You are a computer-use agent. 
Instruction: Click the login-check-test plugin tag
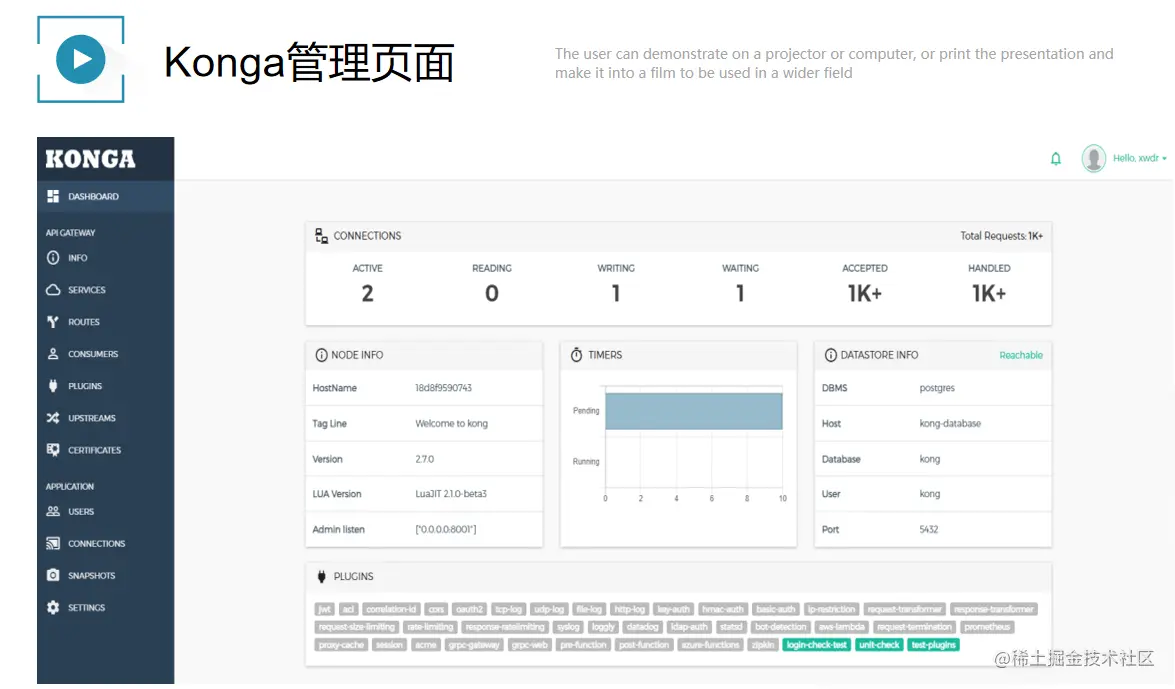(817, 645)
